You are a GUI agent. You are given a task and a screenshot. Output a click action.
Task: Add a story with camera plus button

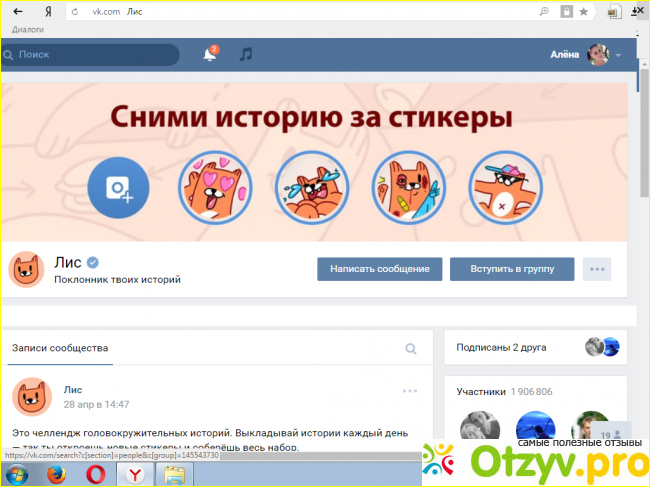point(118,187)
